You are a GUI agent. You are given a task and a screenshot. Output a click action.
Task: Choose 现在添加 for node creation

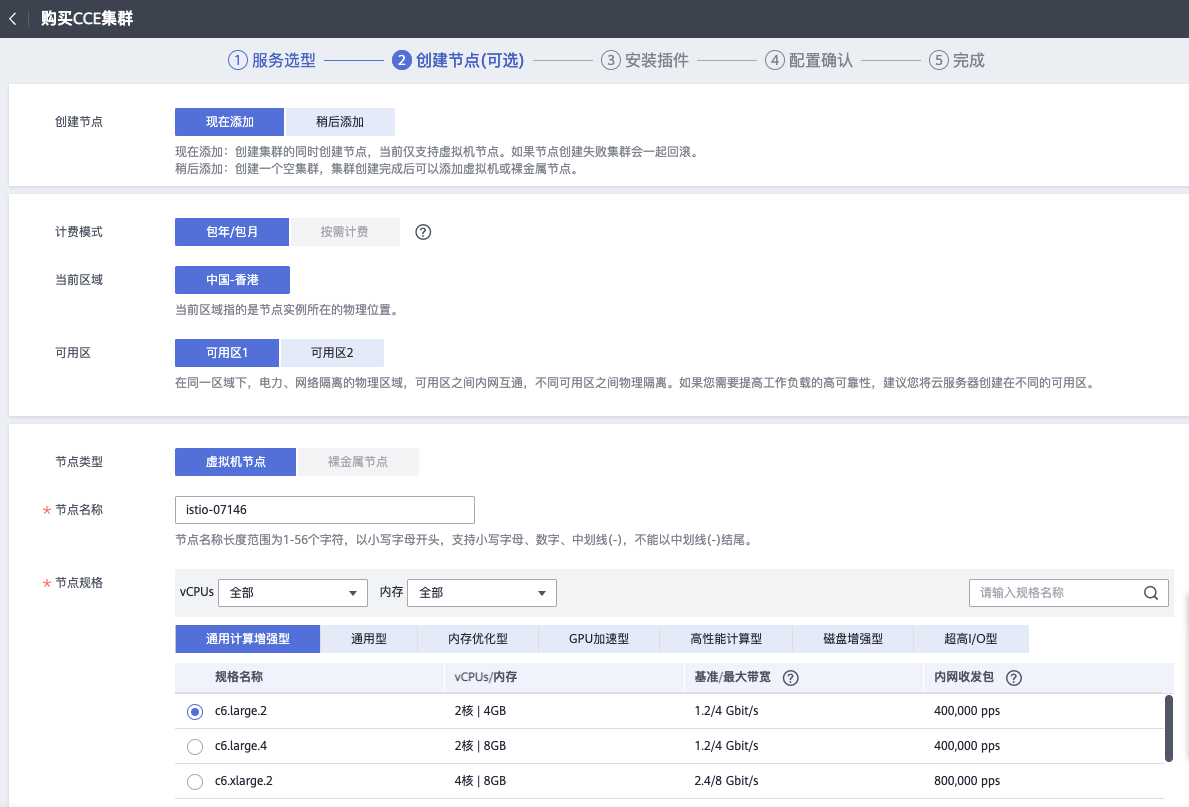tap(230, 122)
